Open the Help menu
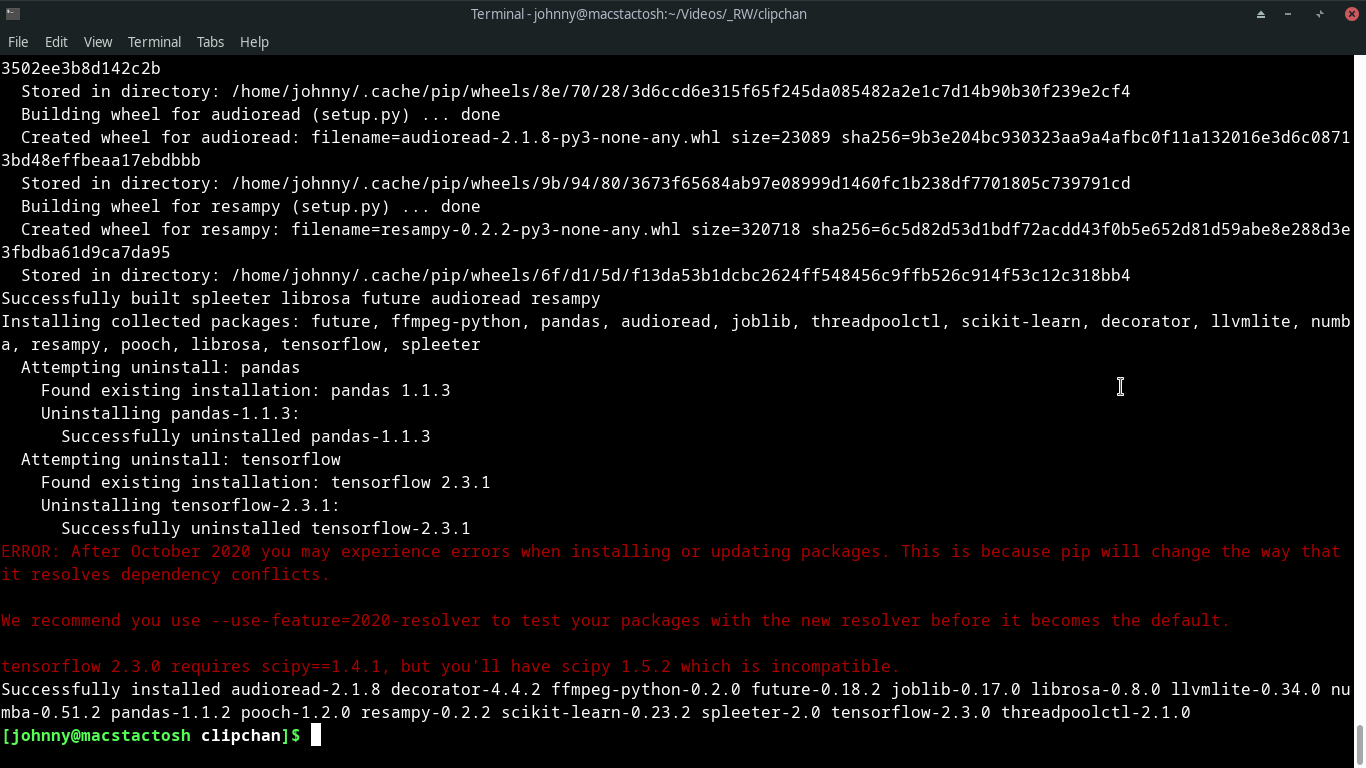The height and width of the screenshot is (768, 1366). click(x=254, y=42)
